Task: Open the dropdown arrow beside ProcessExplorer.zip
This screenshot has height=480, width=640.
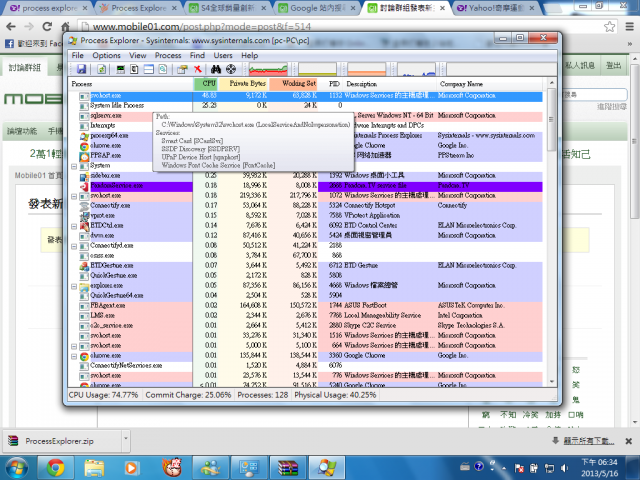Action: coord(125,440)
